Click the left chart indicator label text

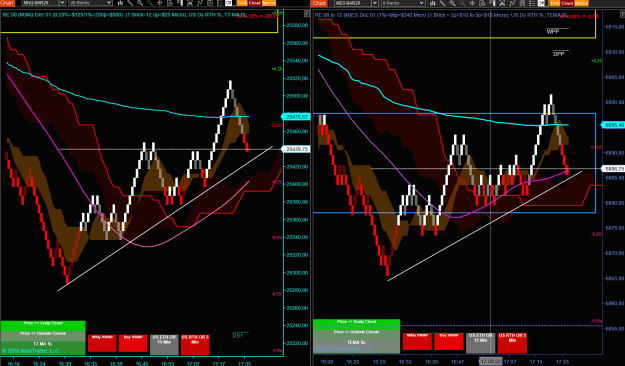124,15
